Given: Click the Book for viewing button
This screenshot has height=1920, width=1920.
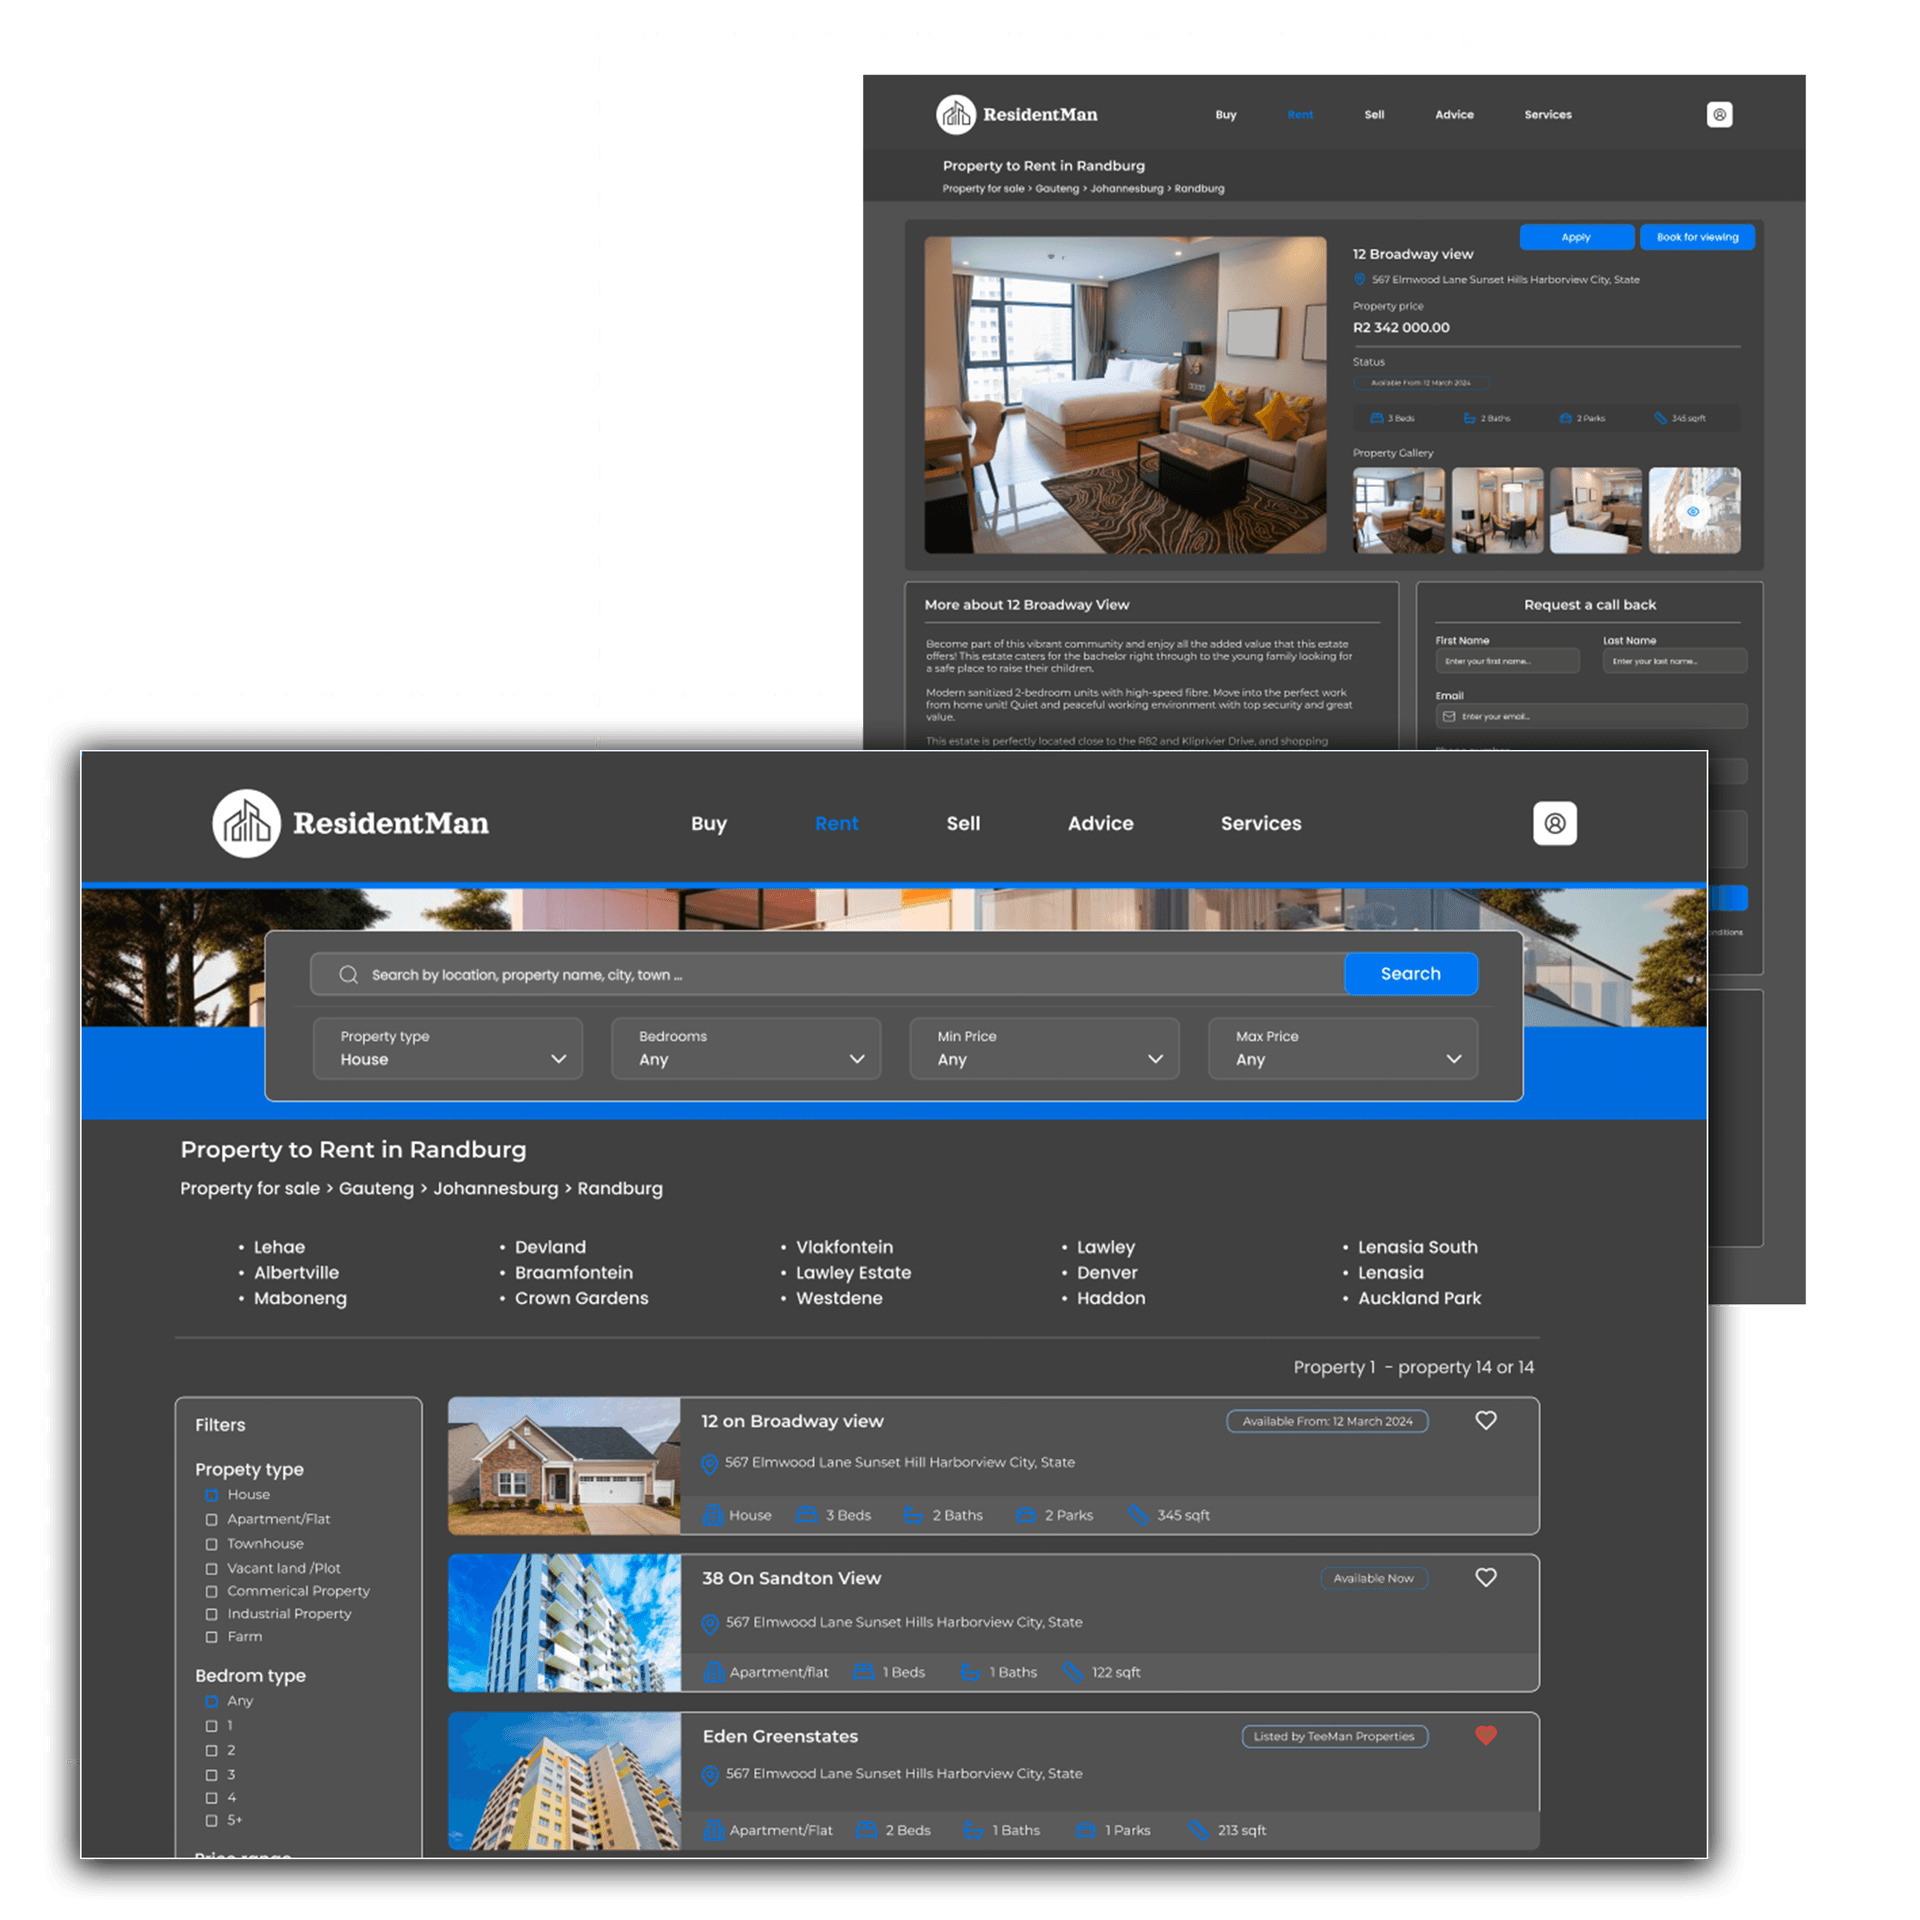Looking at the screenshot, I should 1697,237.
